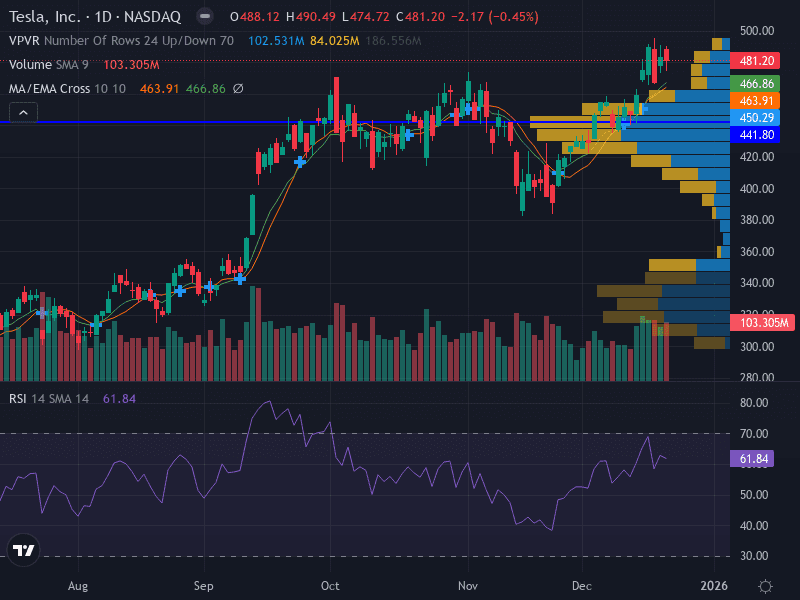Screen dimensions: 800x600
Task: Open chart settings gear icon
Action: coord(765,586)
